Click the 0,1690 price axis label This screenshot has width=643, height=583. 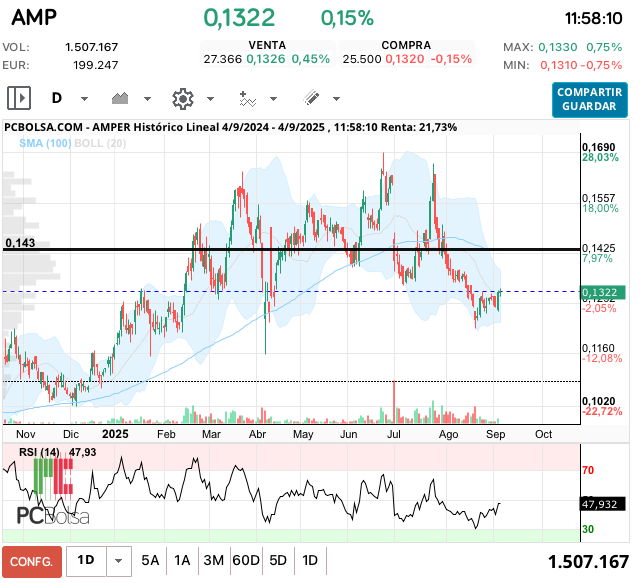coord(599,147)
